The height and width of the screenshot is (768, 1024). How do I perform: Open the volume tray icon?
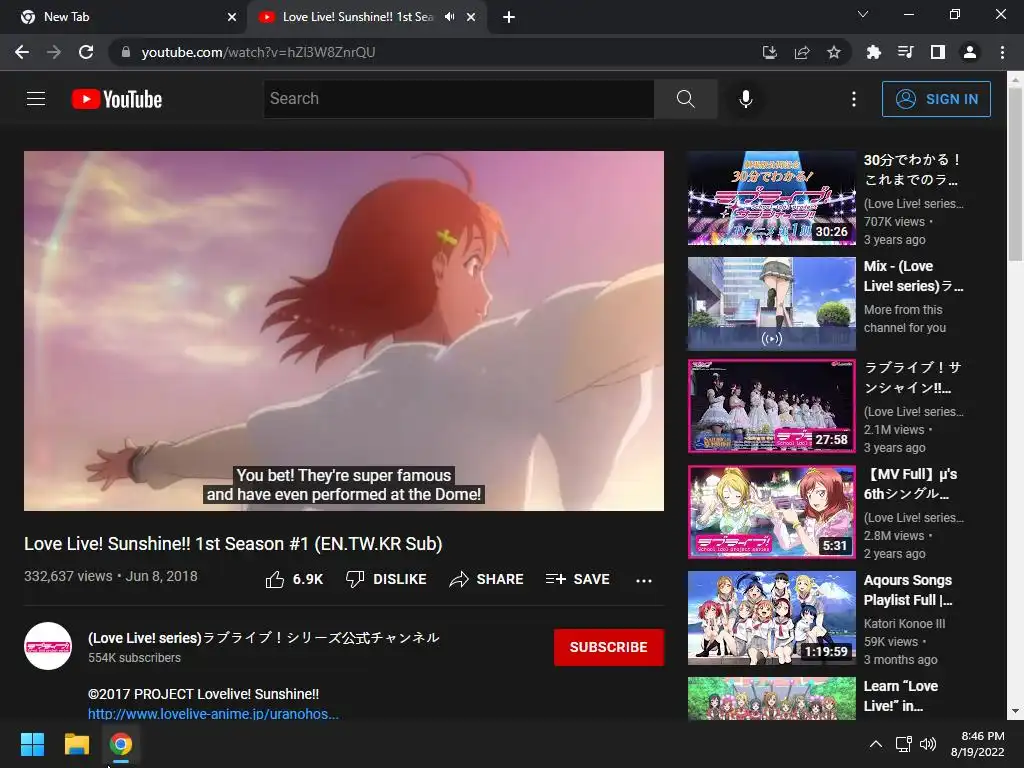pos(927,744)
